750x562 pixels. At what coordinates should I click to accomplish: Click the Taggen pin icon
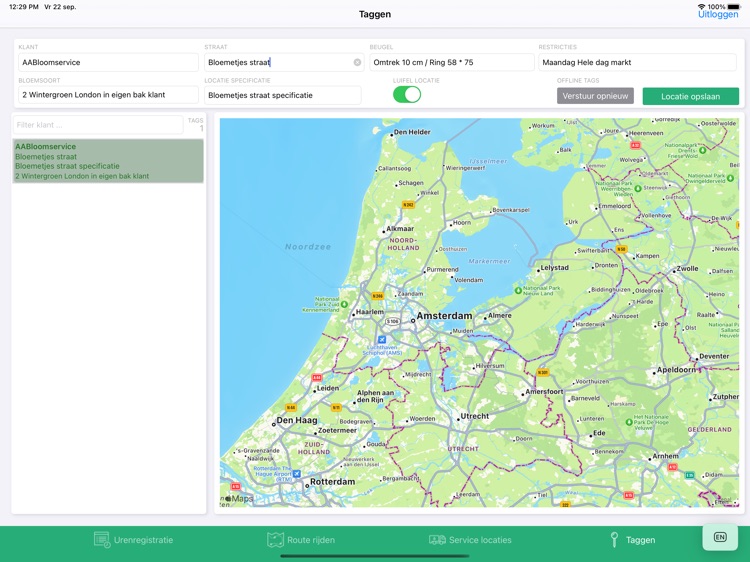(615, 540)
